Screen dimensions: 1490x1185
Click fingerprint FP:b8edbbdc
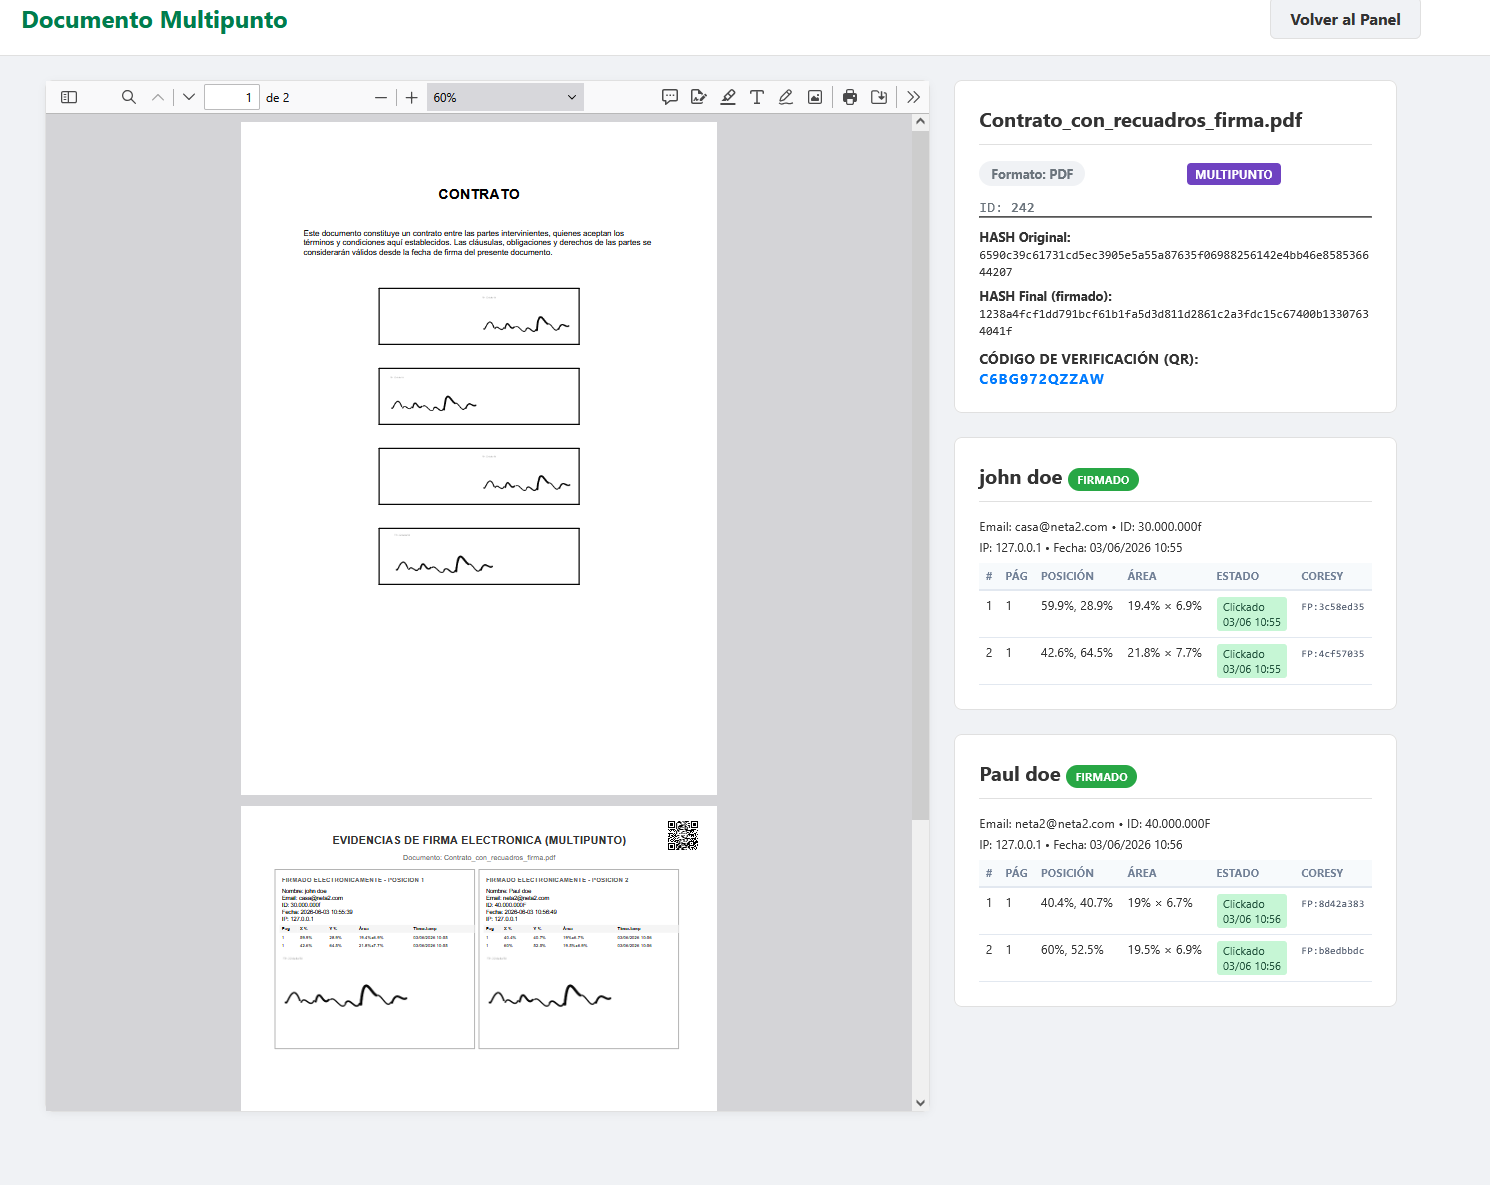[x=1332, y=951]
